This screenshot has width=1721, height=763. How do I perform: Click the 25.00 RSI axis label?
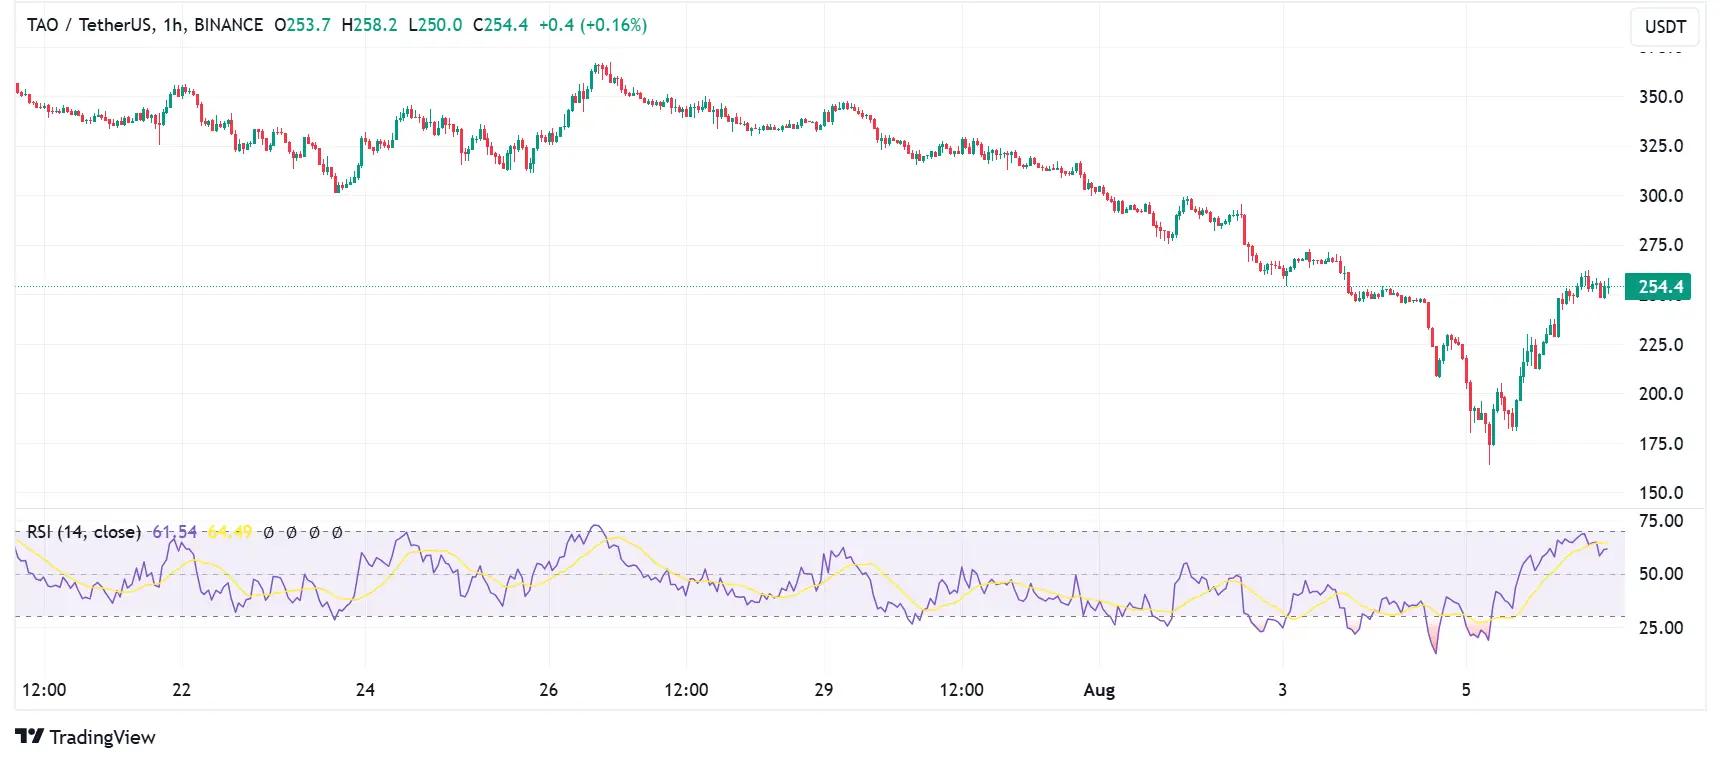pos(1660,628)
